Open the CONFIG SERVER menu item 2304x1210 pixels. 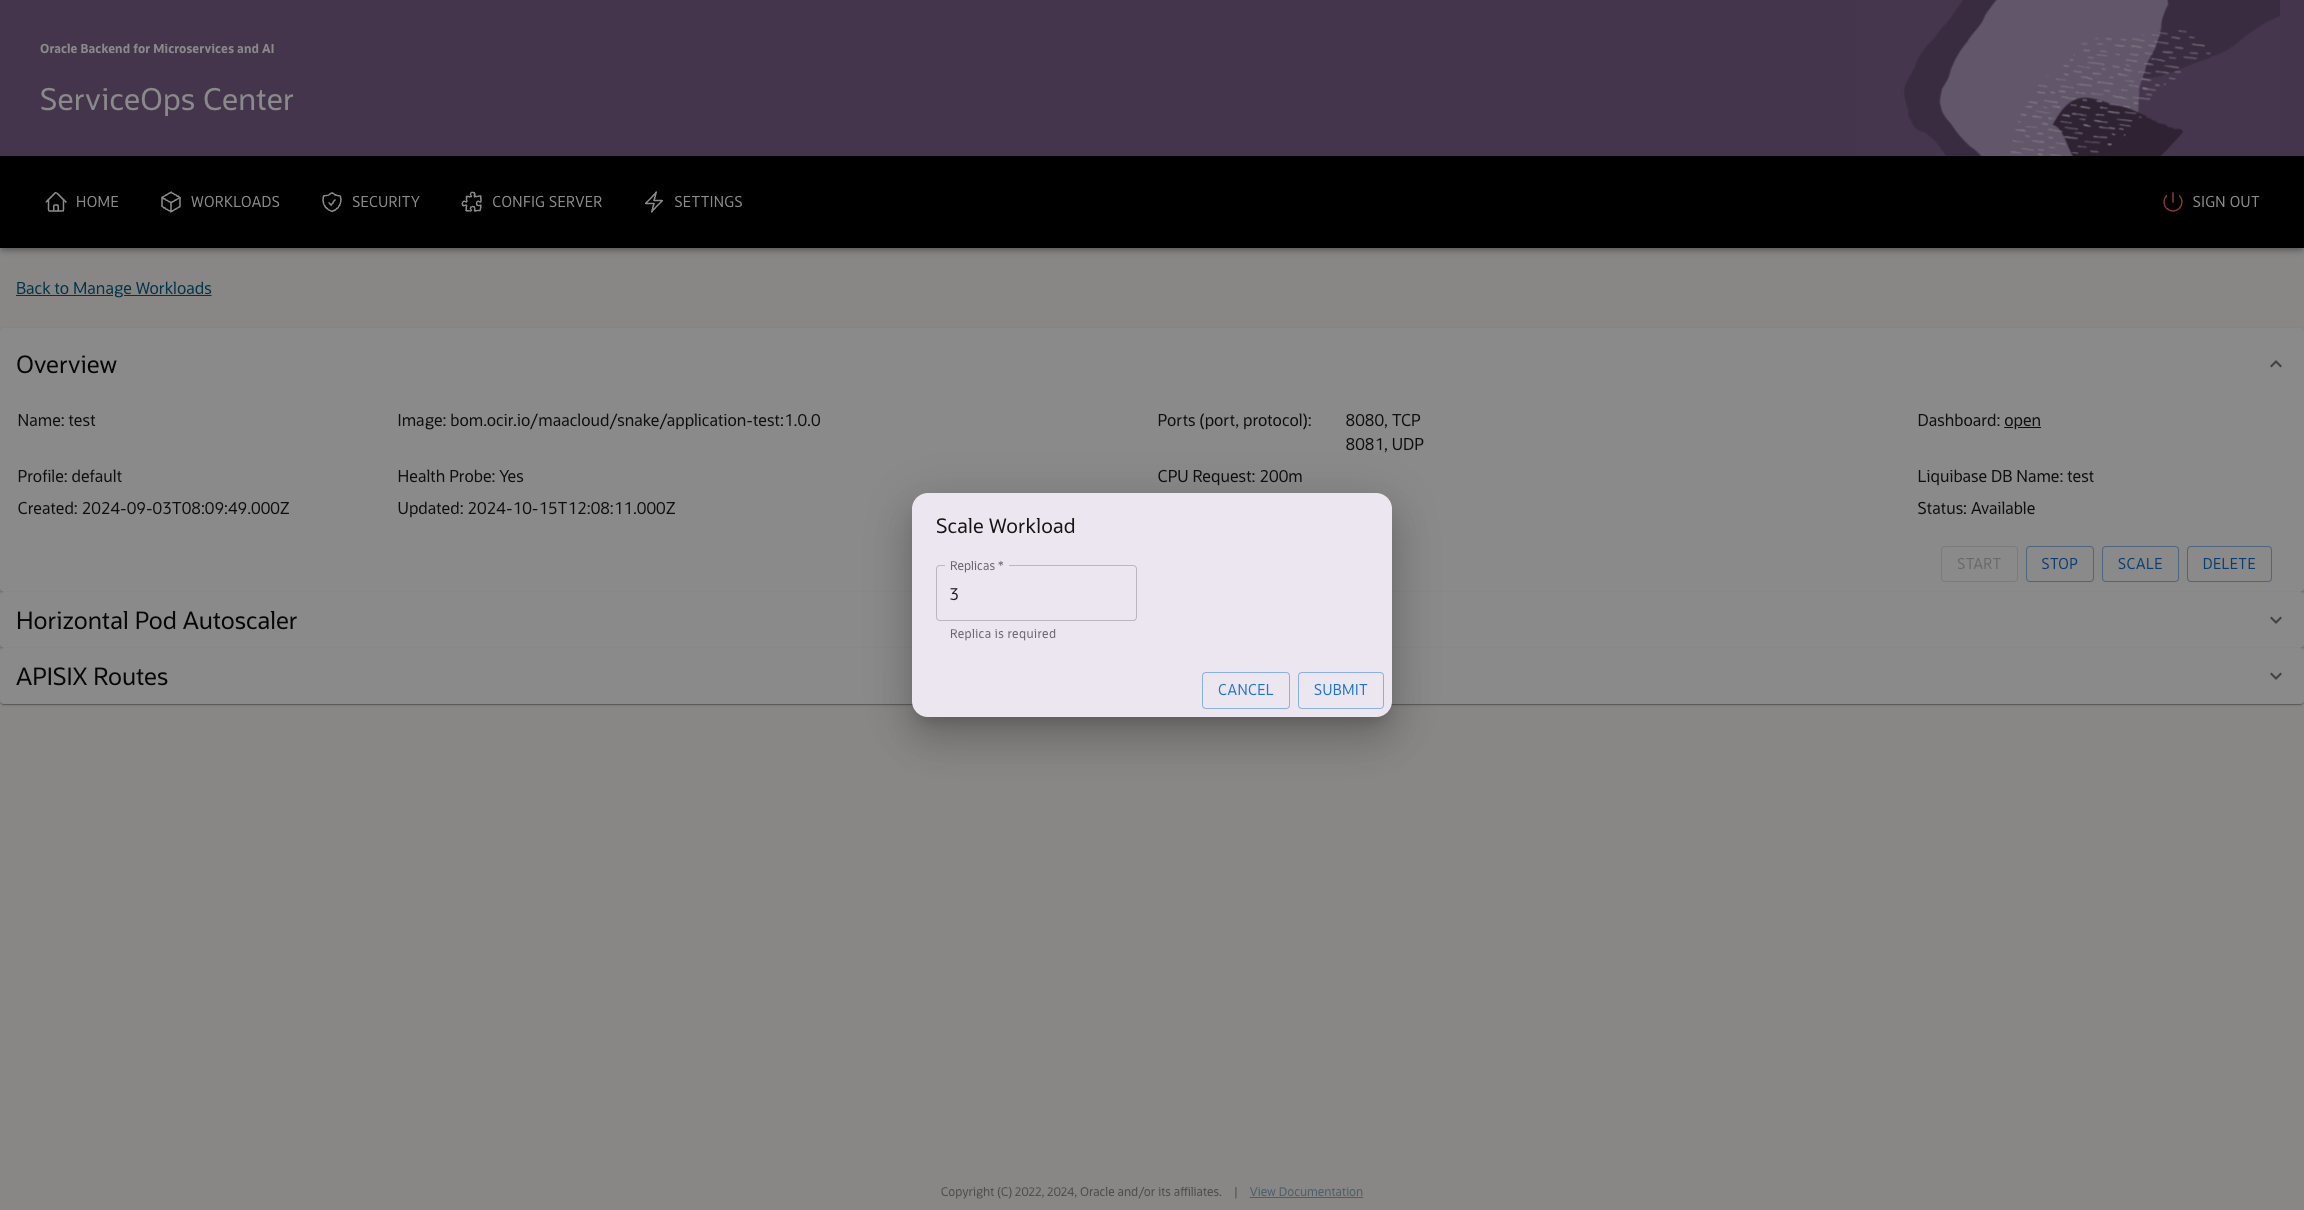point(546,202)
